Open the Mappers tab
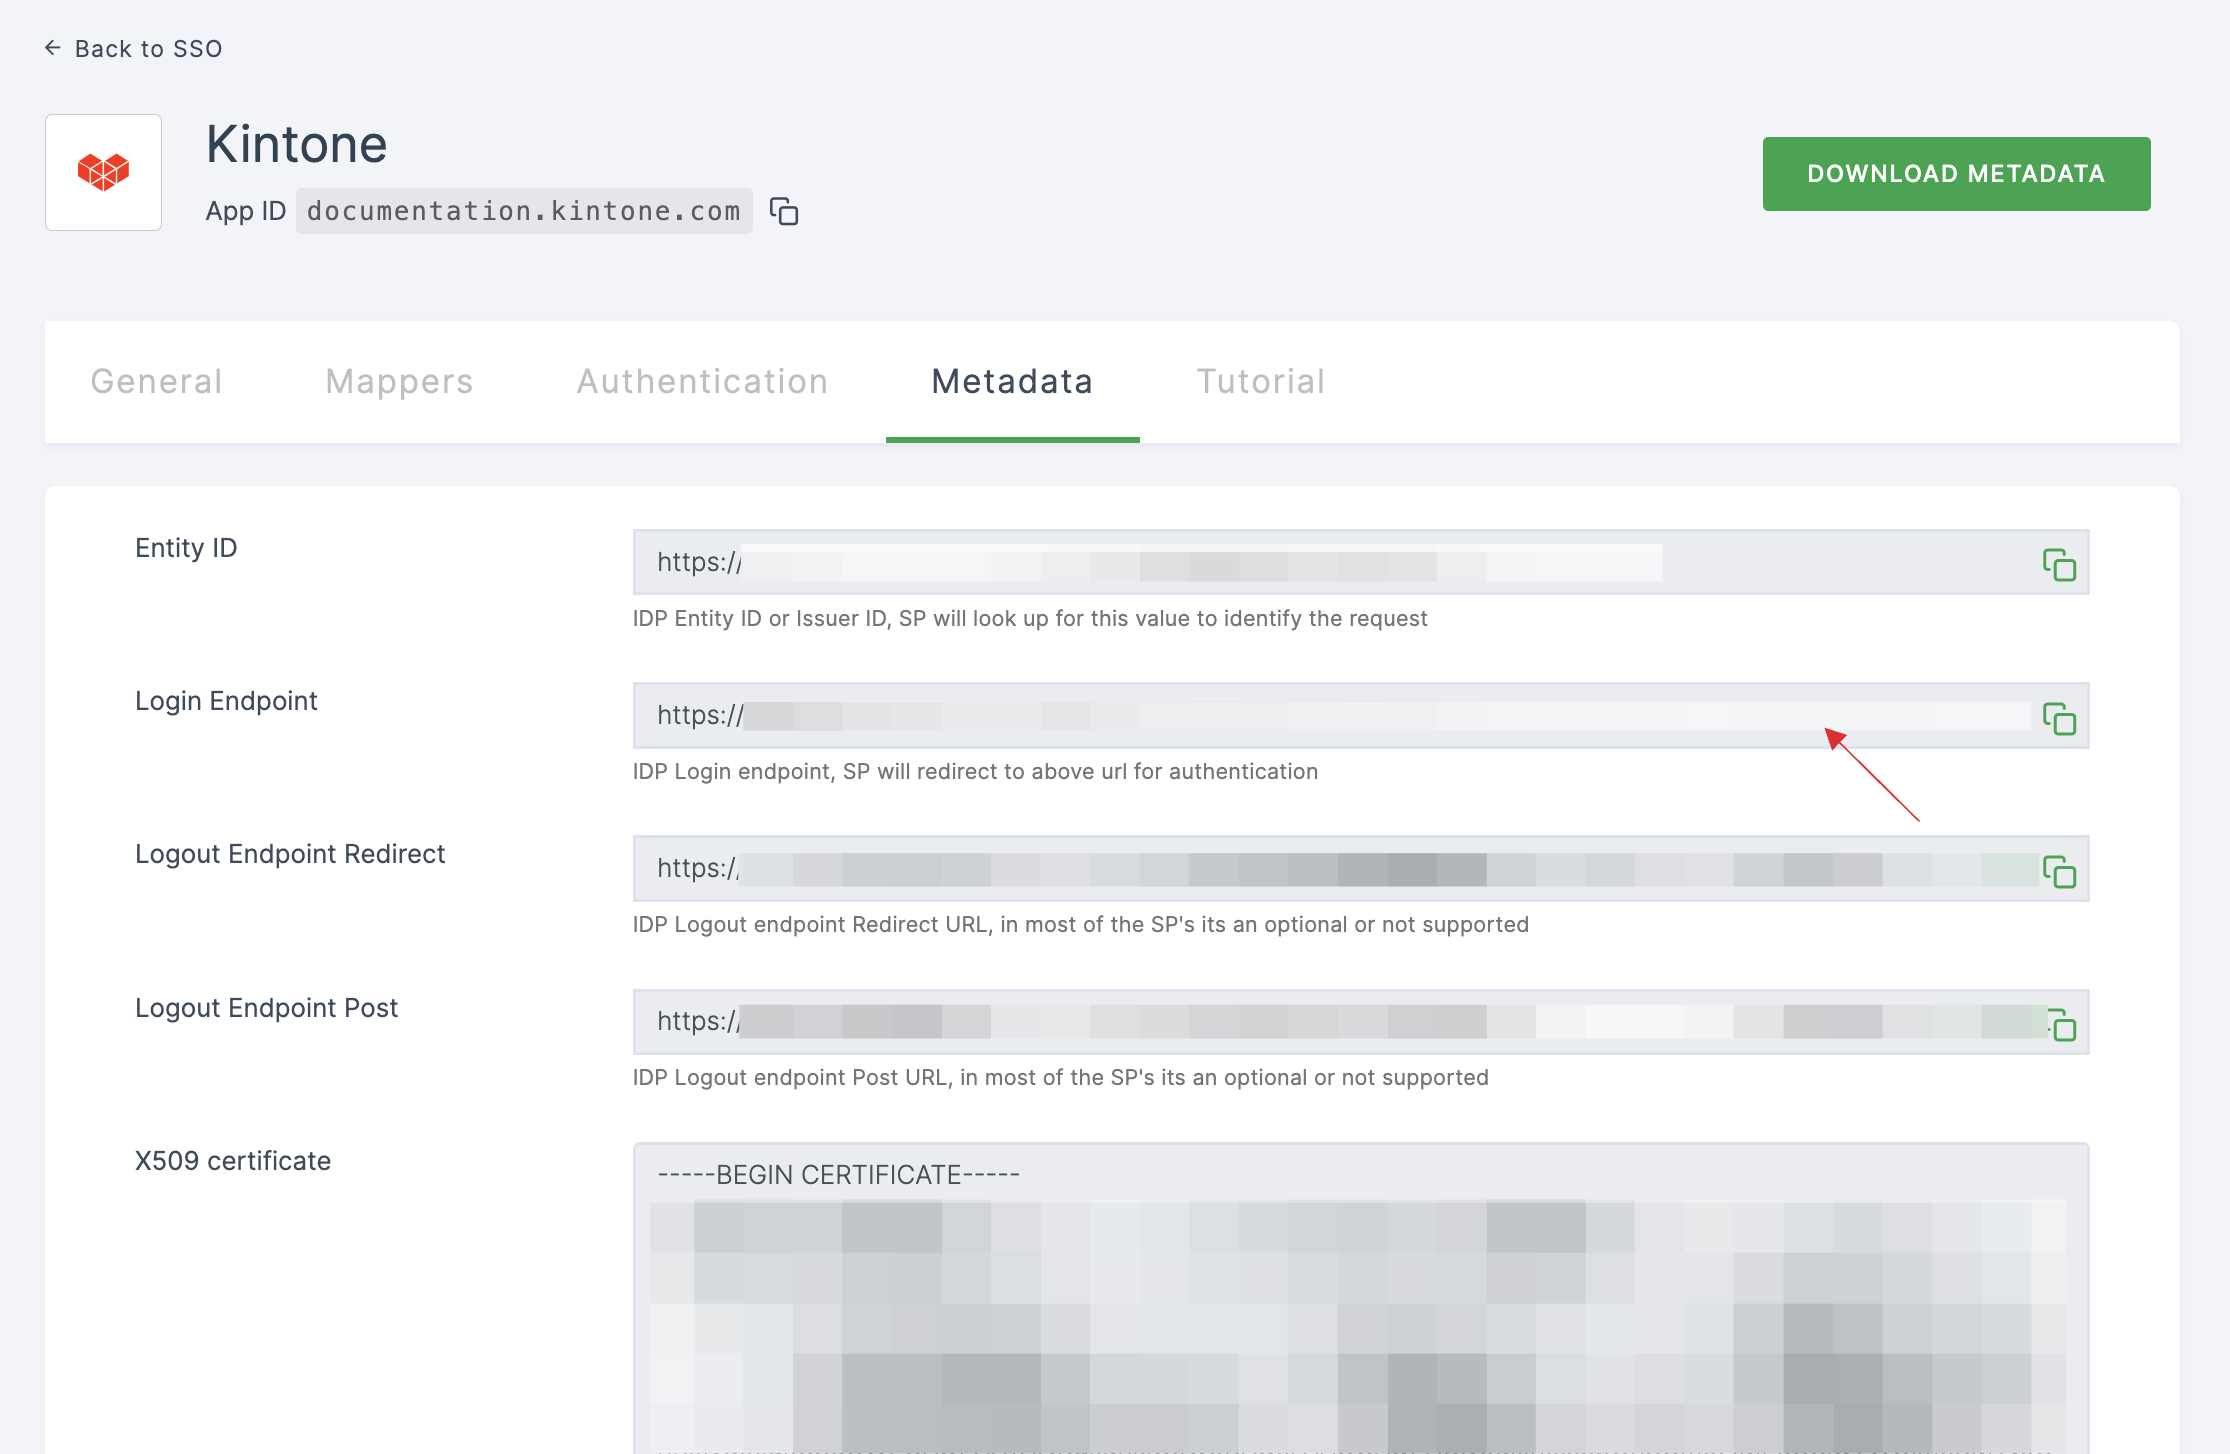Image resolution: width=2230 pixels, height=1454 pixels. (399, 382)
